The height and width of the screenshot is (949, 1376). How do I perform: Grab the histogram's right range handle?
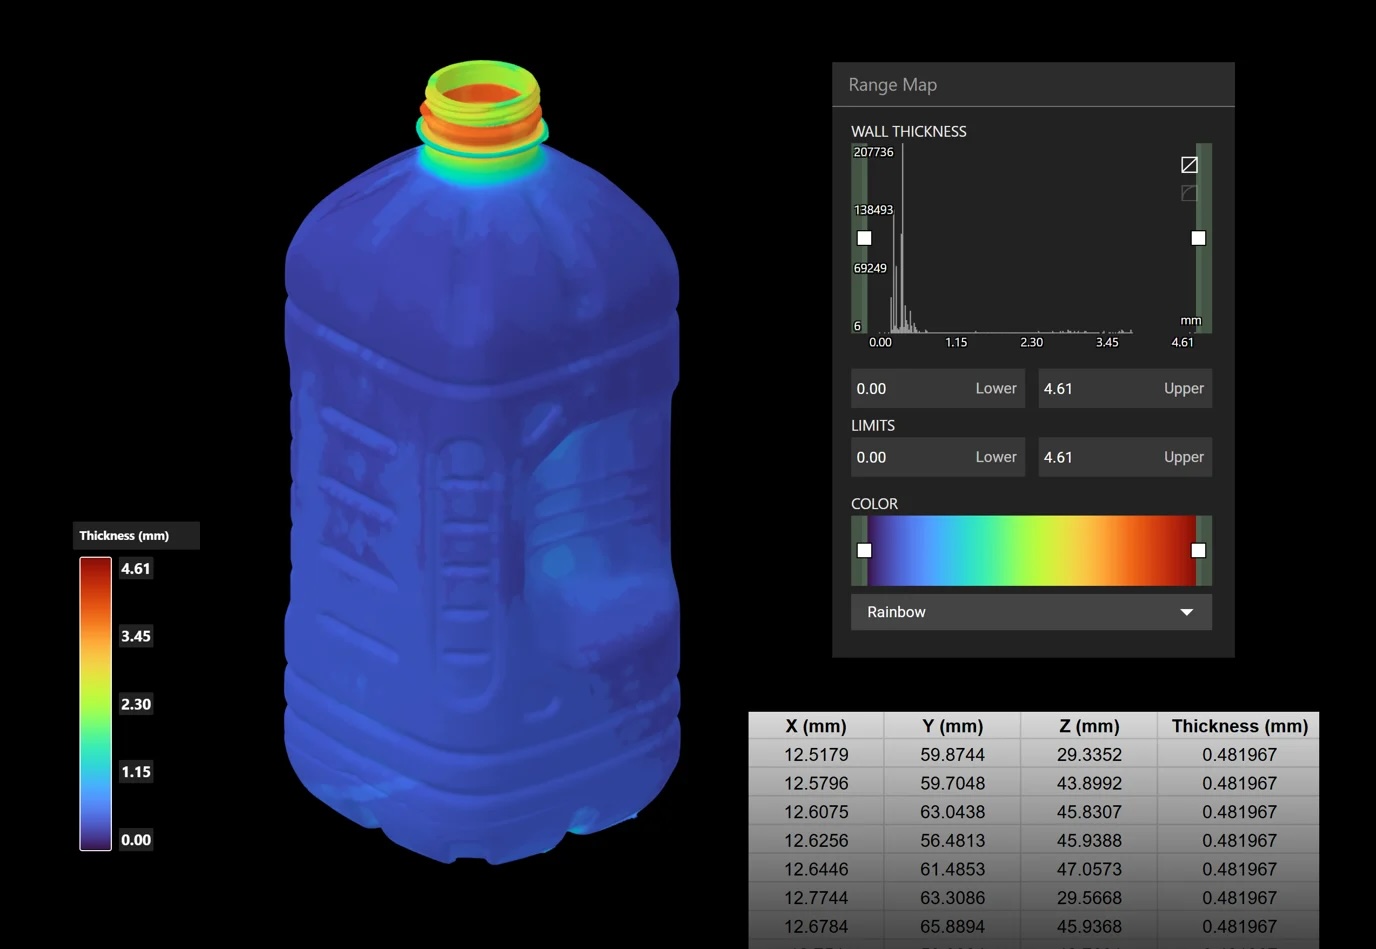(1198, 238)
